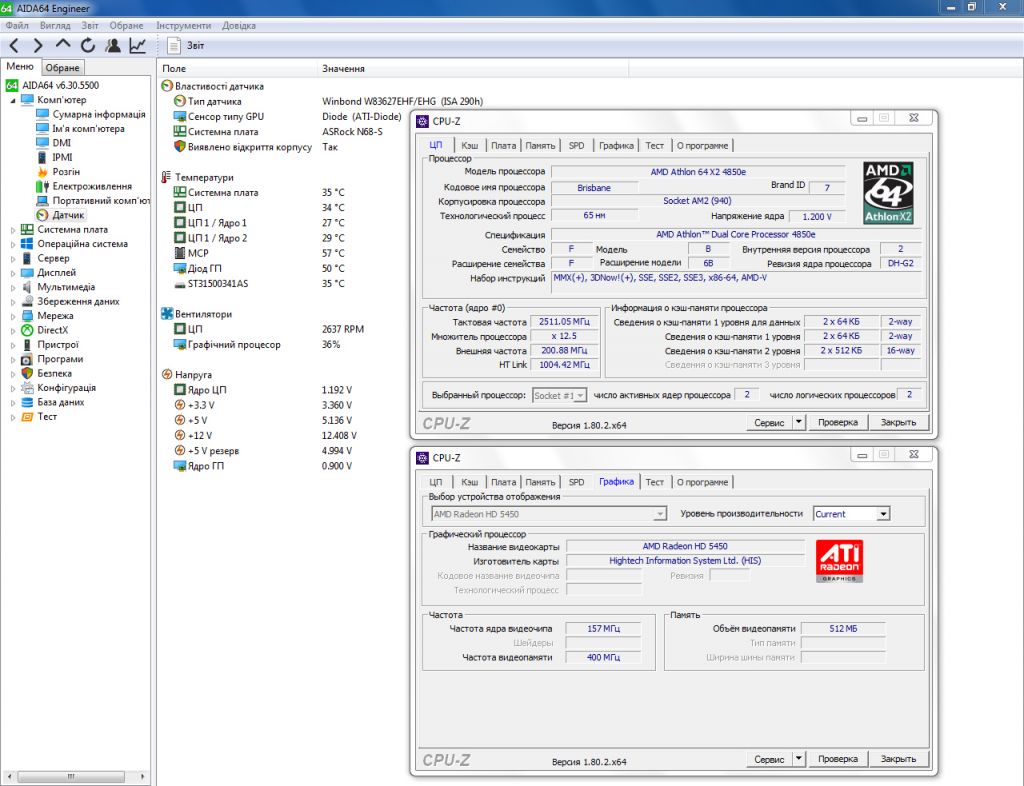The height and width of the screenshot is (786, 1024).
Task: Click the Звіт report toolbar button
Action: pos(186,46)
